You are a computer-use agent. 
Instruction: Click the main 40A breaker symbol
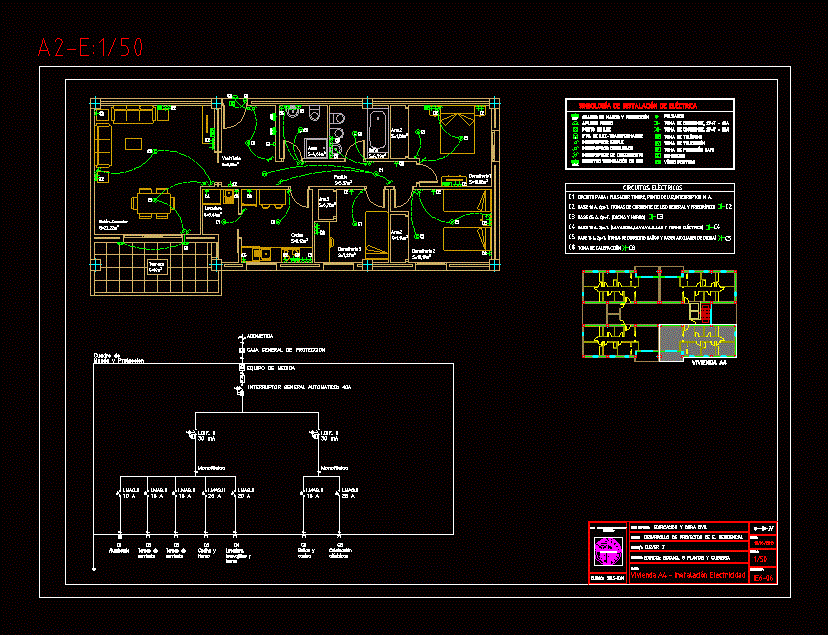tap(240, 391)
